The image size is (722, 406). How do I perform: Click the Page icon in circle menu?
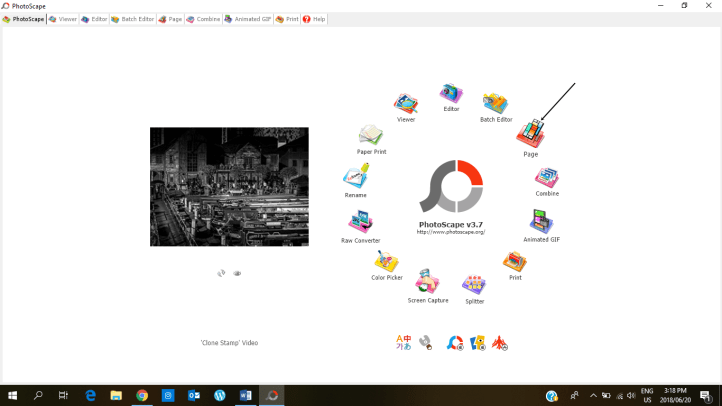point(530,134)
